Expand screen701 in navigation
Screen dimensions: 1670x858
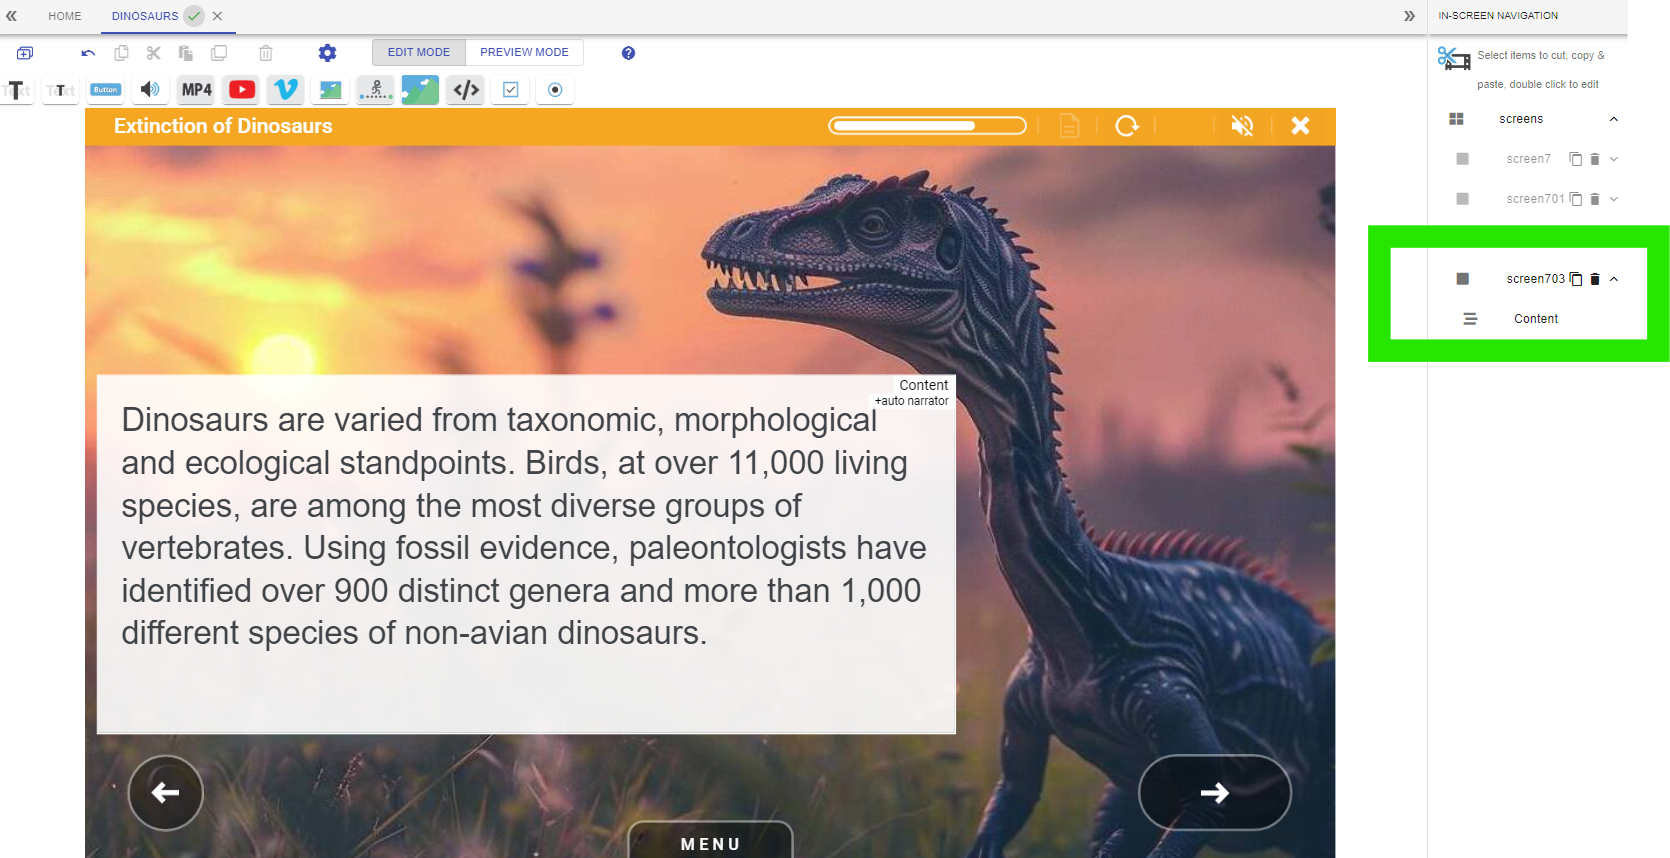[x=1613, y=199]
